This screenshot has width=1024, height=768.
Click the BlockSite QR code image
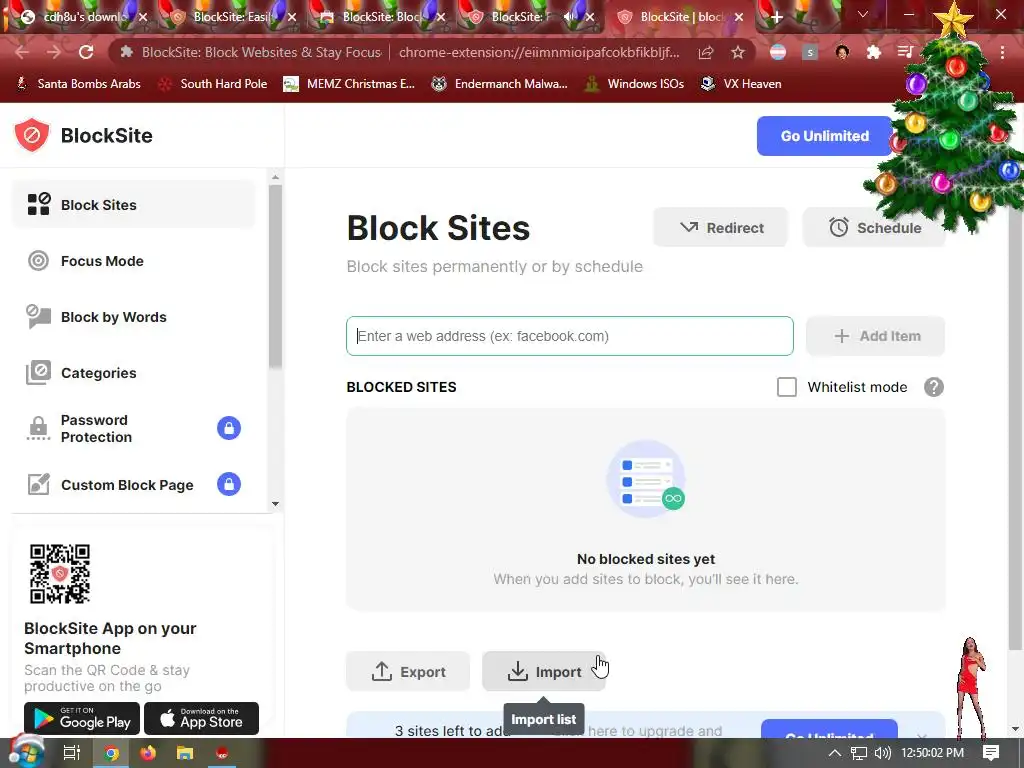click(x=59, y=573)
